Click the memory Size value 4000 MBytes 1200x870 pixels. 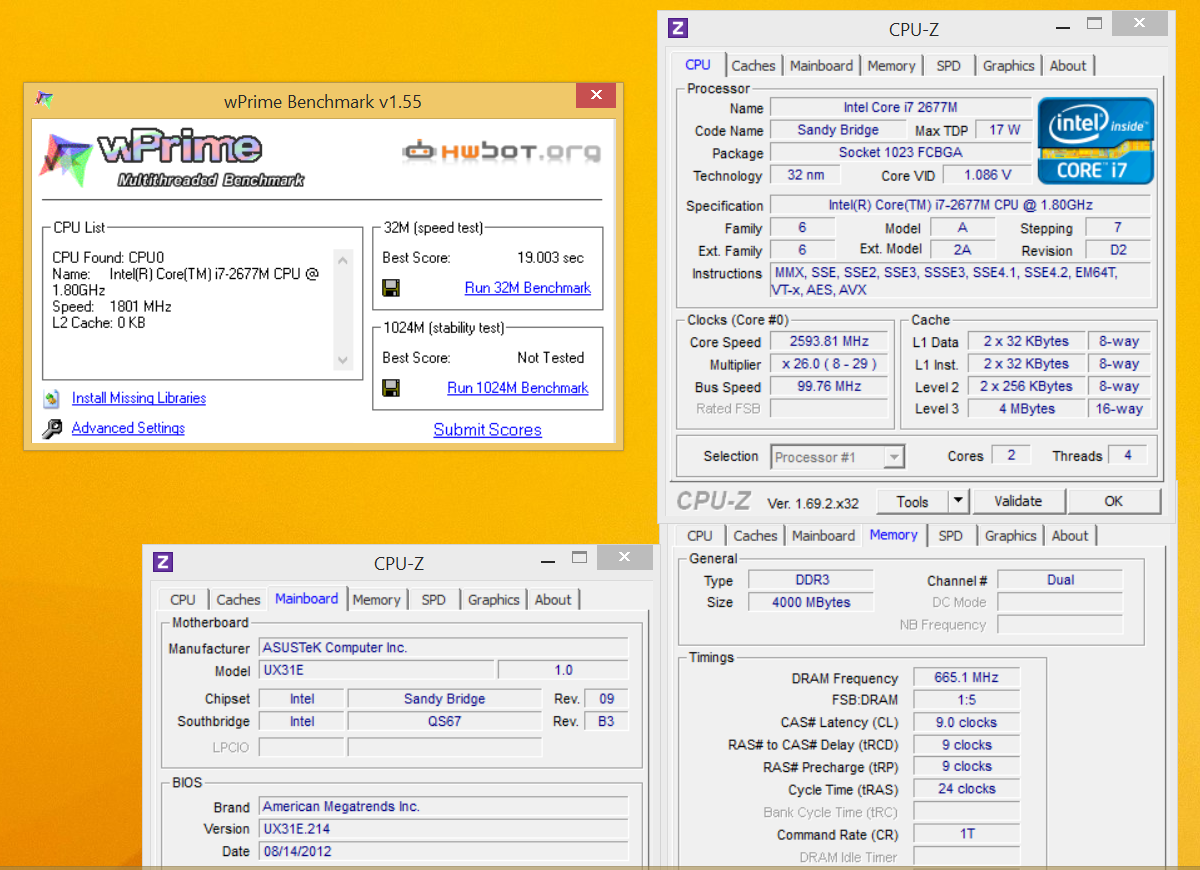click(811, 602)
